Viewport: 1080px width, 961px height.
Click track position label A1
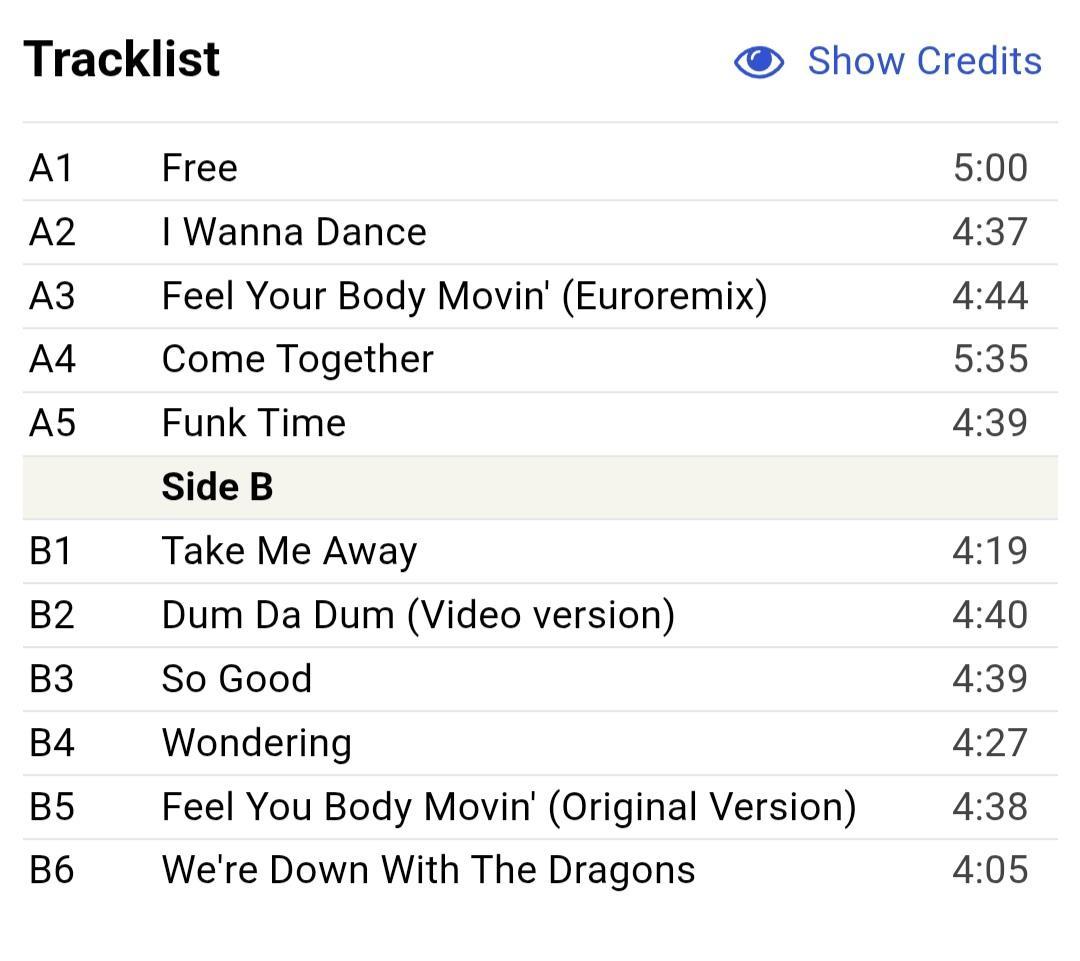click(x=51, y=168)
